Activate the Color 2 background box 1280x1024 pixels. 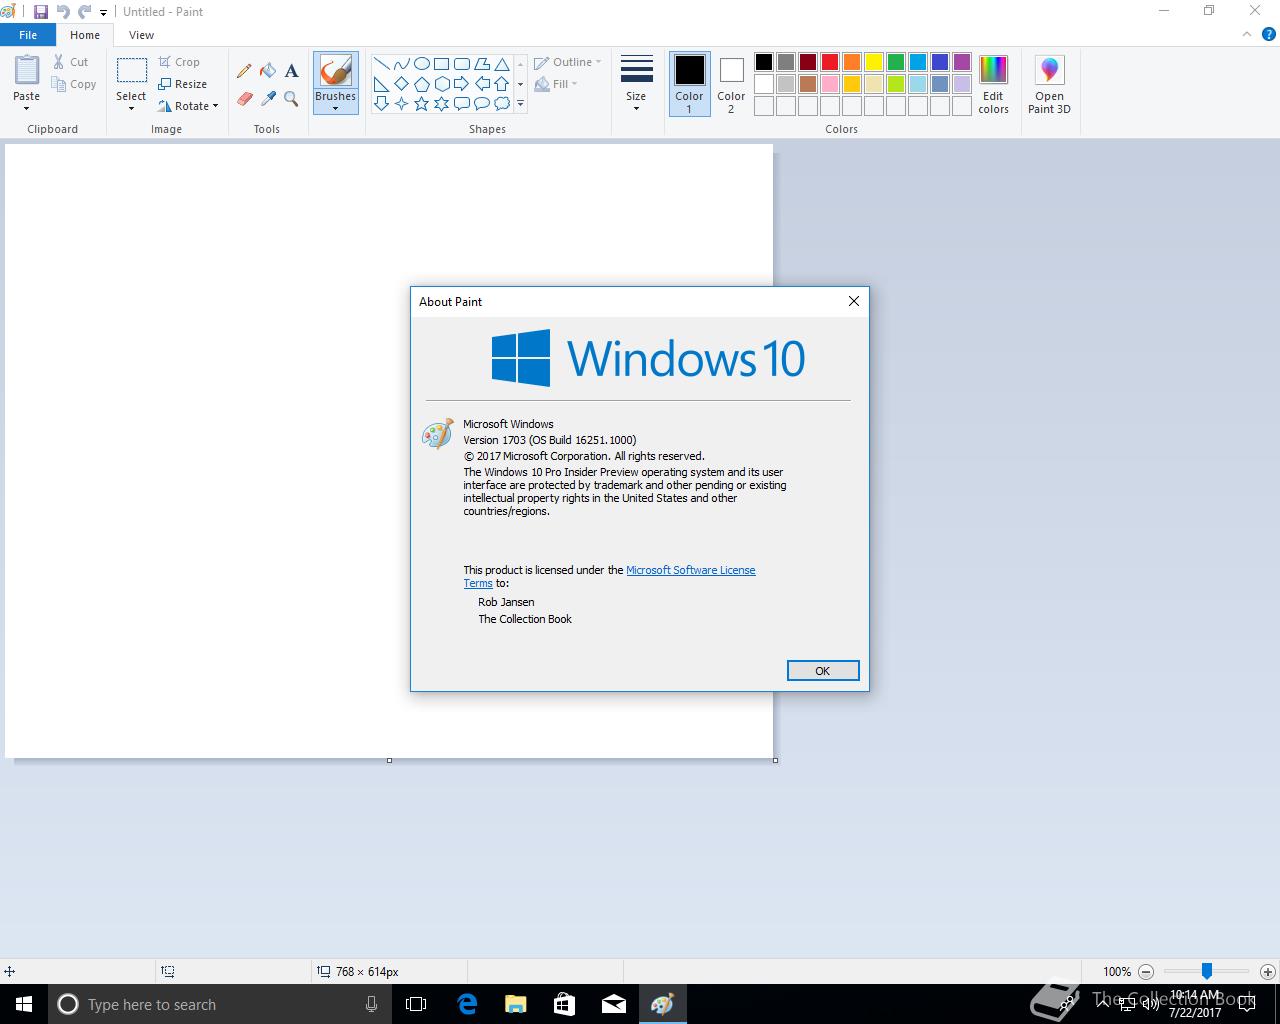(x=731, y=84)
